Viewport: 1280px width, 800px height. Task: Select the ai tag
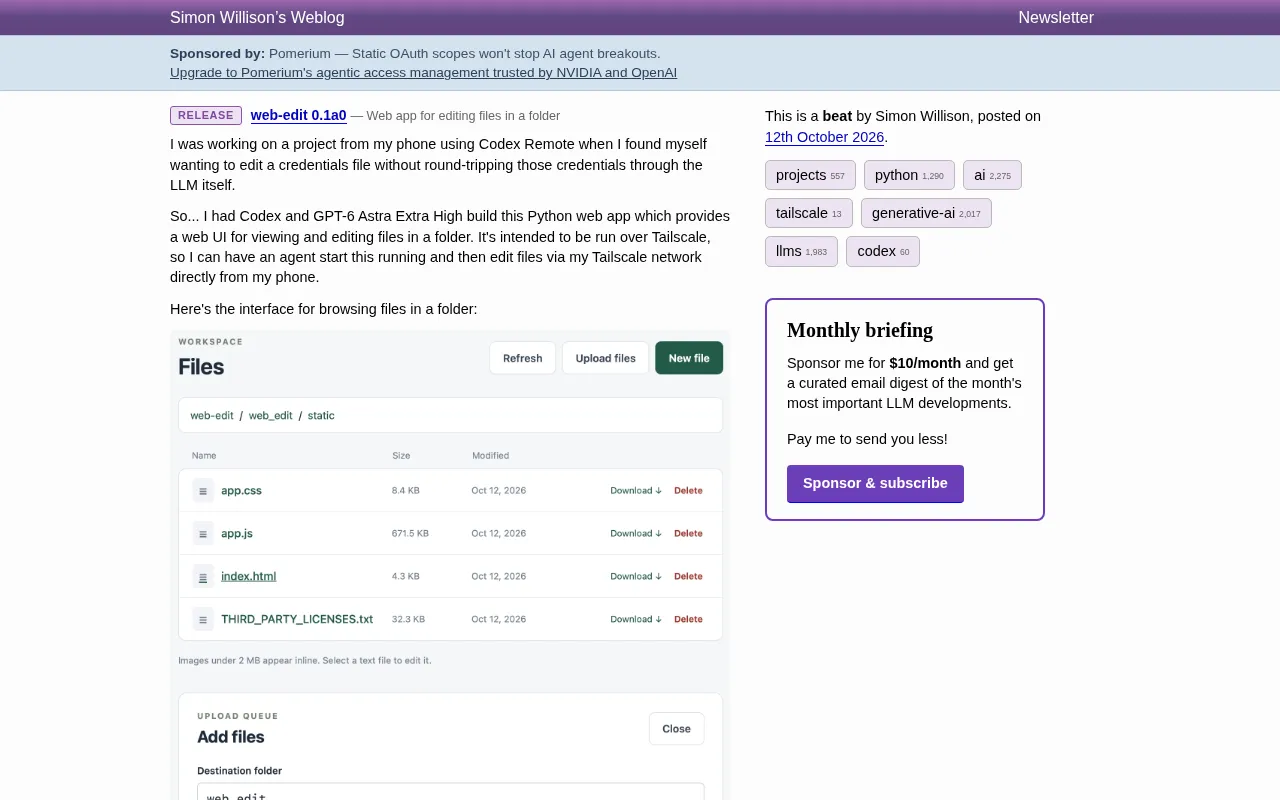[x=992, y=175]
